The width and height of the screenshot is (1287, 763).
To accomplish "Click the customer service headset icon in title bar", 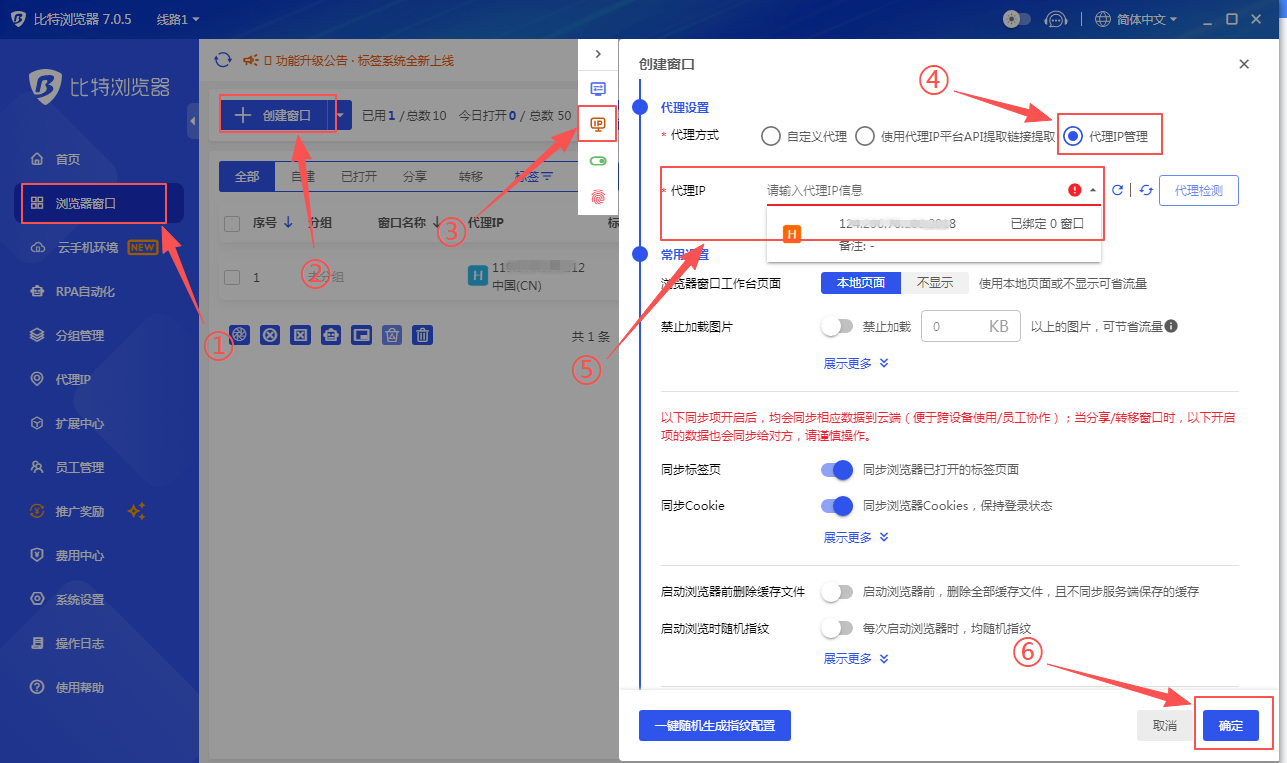I will 1056,18.
